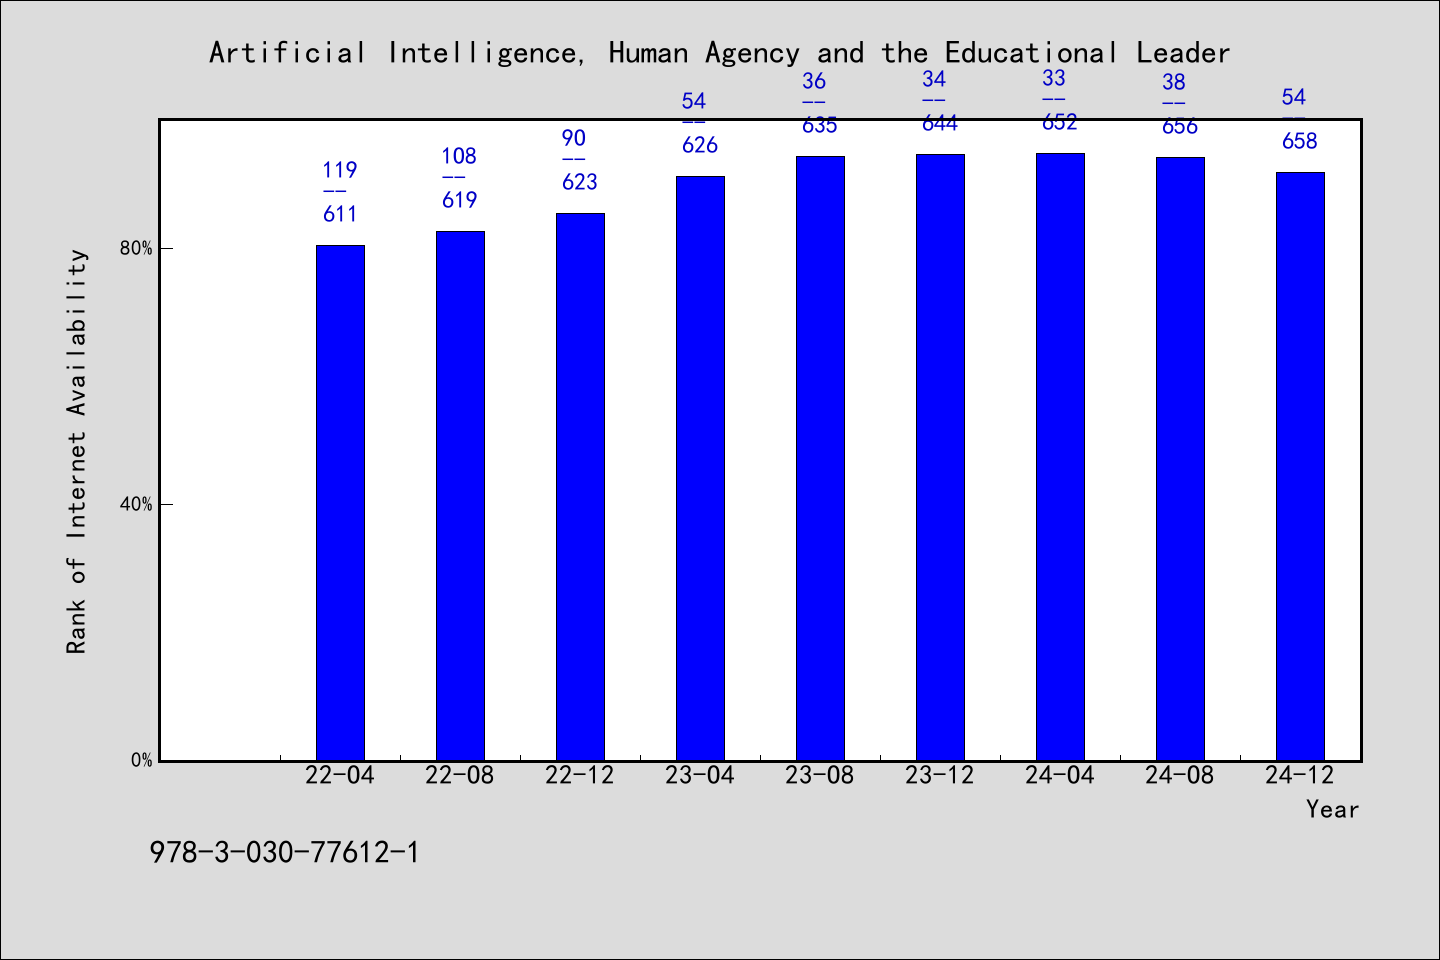Screen dimensions: 1440x960
Task: Select the bar for 22-12
Action: (580, 487)
